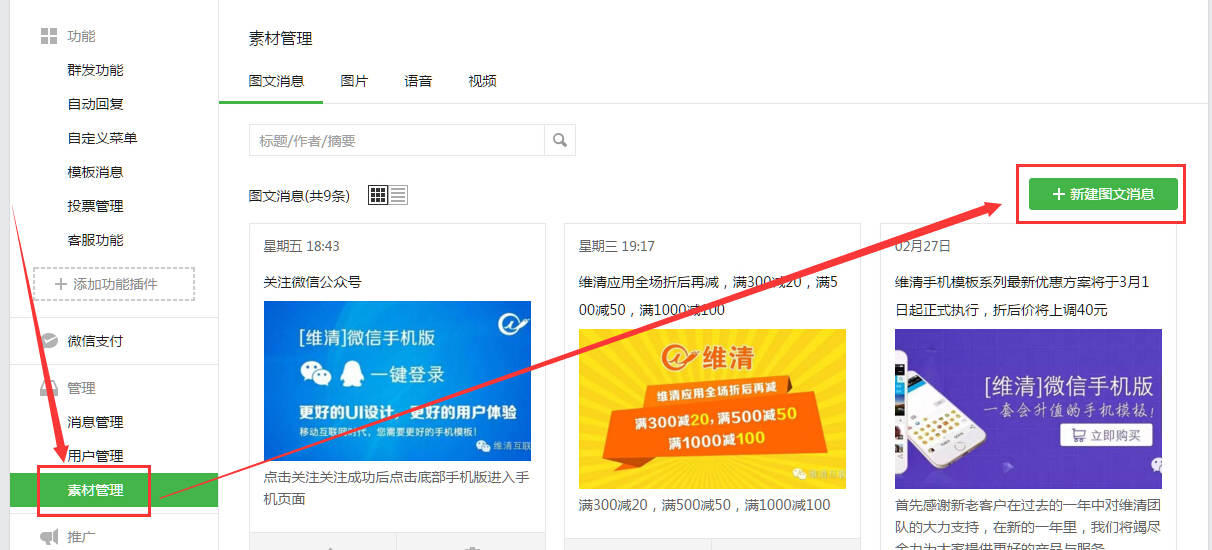Open 群发功能 in the sidebar
Screen dimensions: 1212x550
pos(96,70)
